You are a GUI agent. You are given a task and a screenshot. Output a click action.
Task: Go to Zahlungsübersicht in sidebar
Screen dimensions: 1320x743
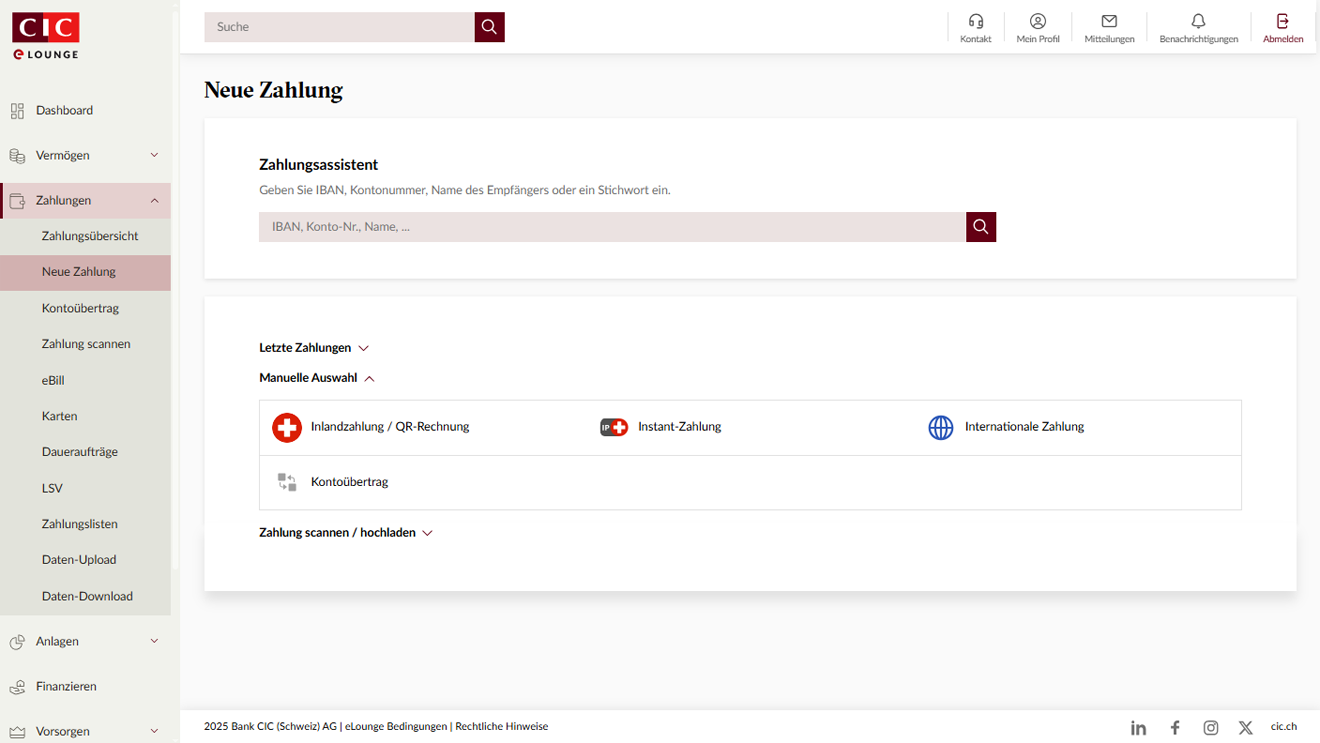pyautogui.click(x=90, y=236)
